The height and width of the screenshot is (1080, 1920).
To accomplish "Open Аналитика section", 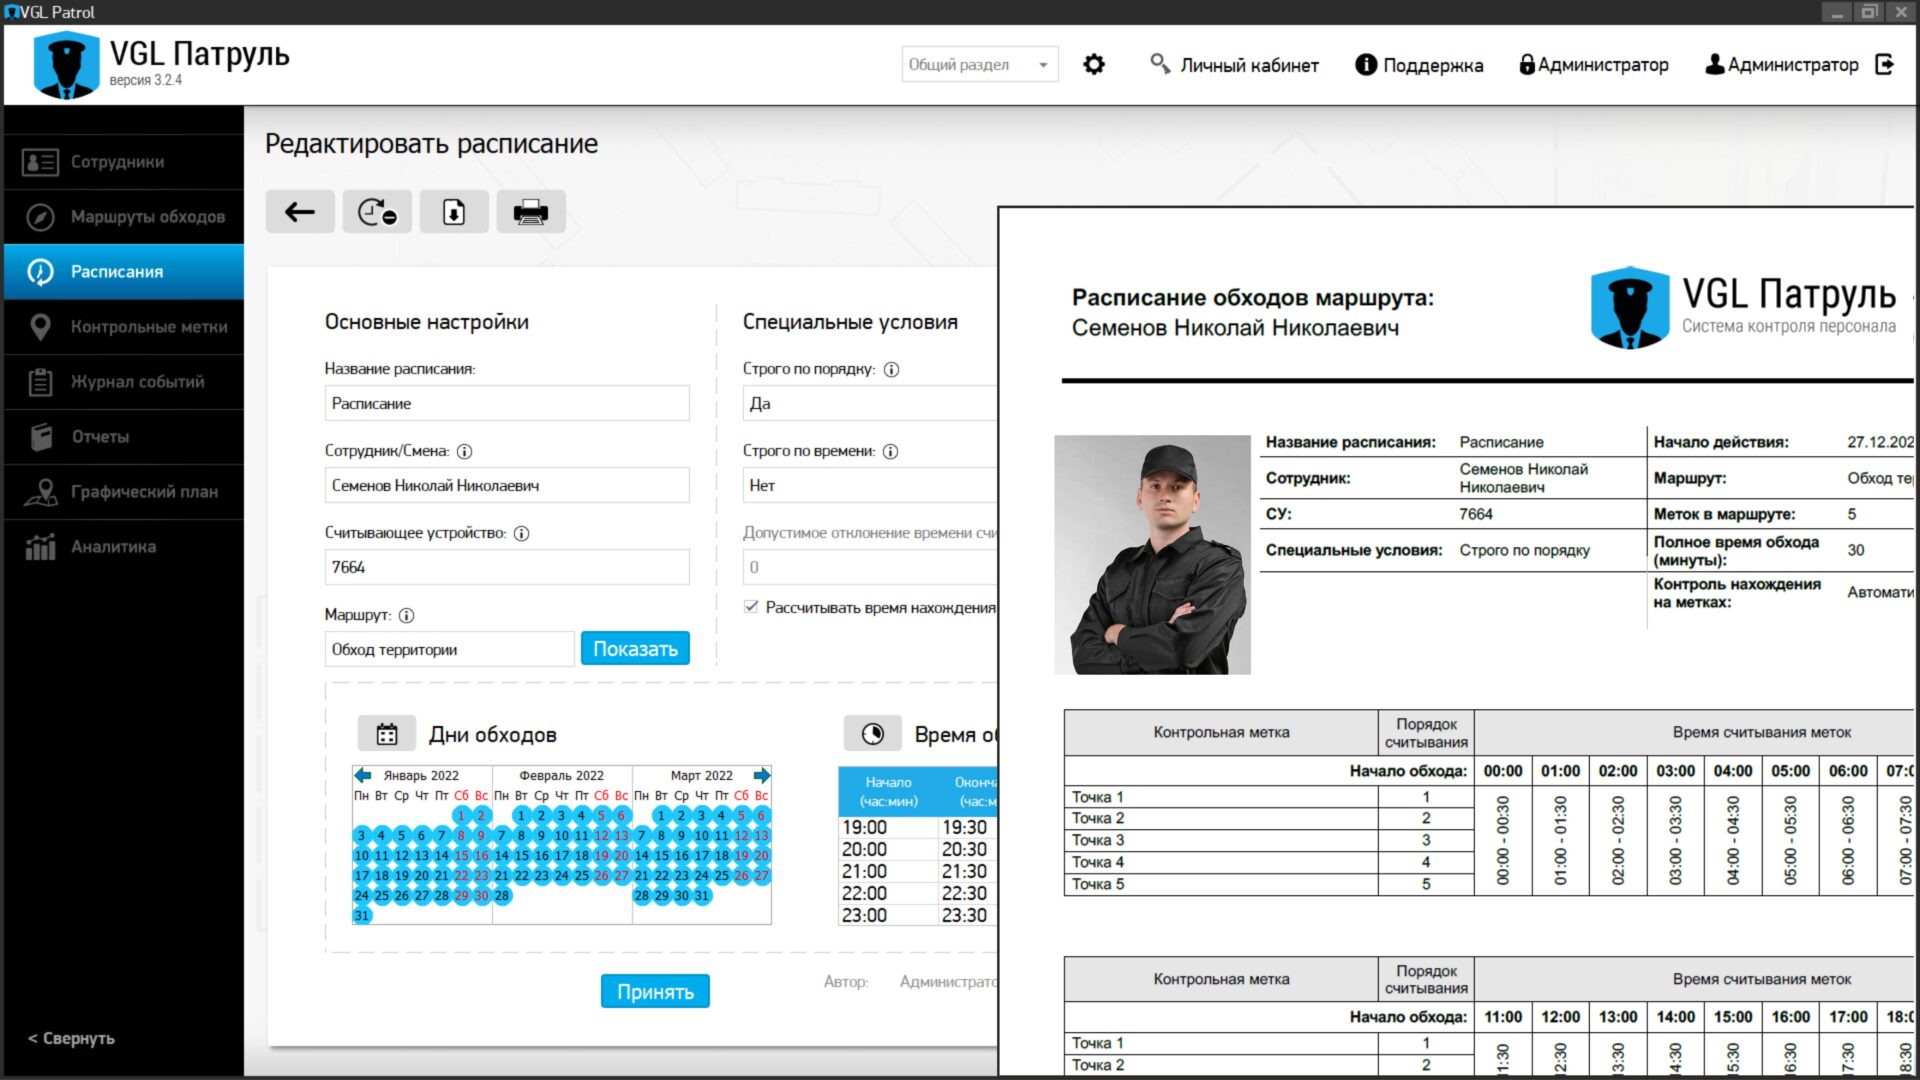I will click(124, 547).
